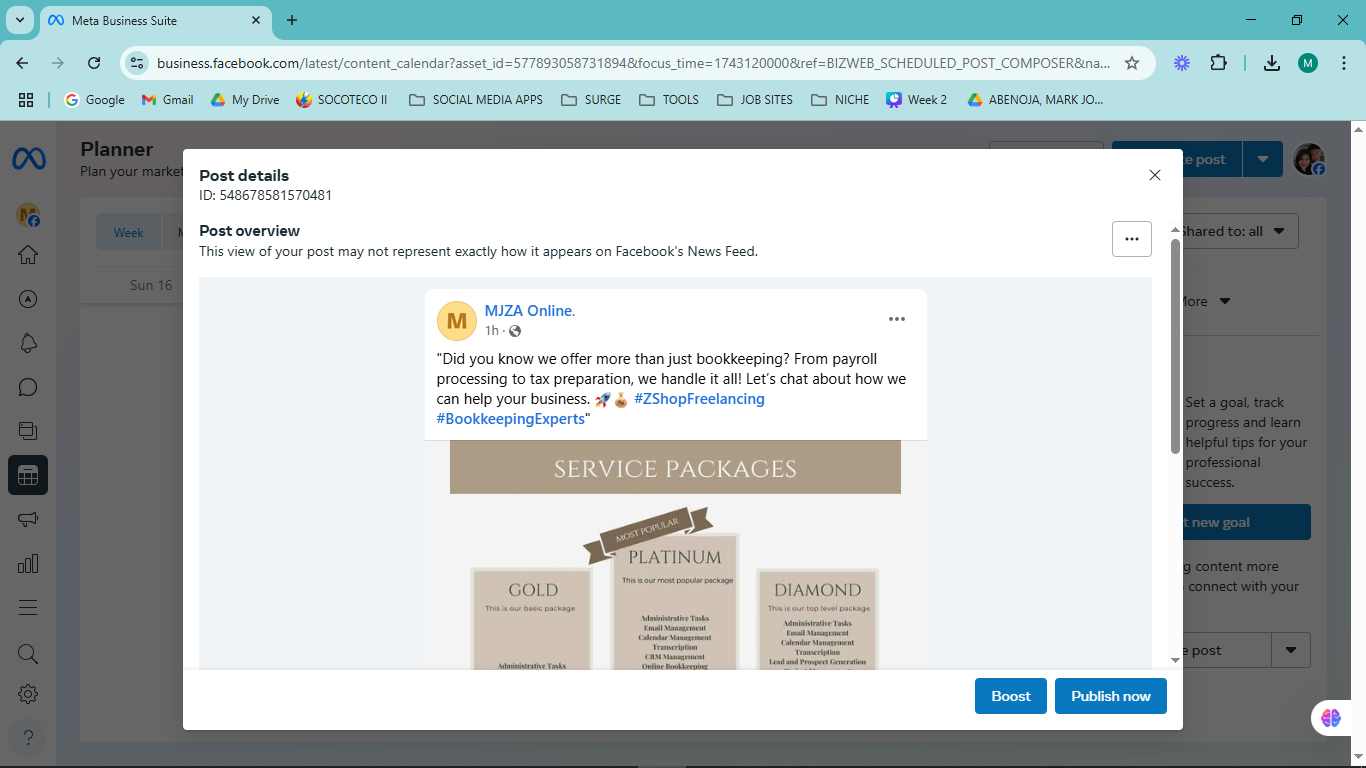Open the Home icon in sidebar

click(28, 255)
